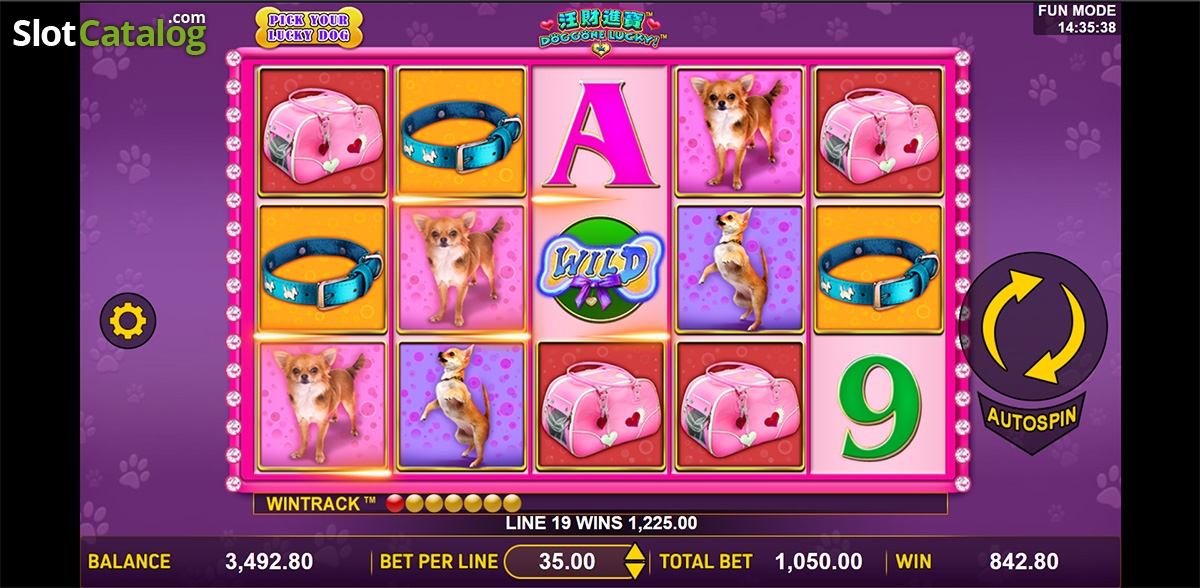Screen dimensions: 1200x588
Task: Click the blue collar in top row
Action: (461, 133)
